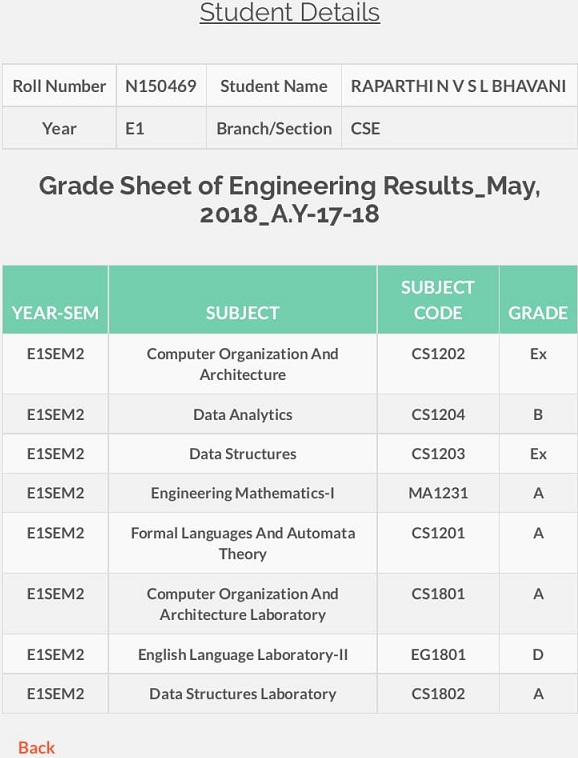Viewport: 578px width, 758px height.
Task: Click the grade D for English Laboratory
Action: (538, 655)
